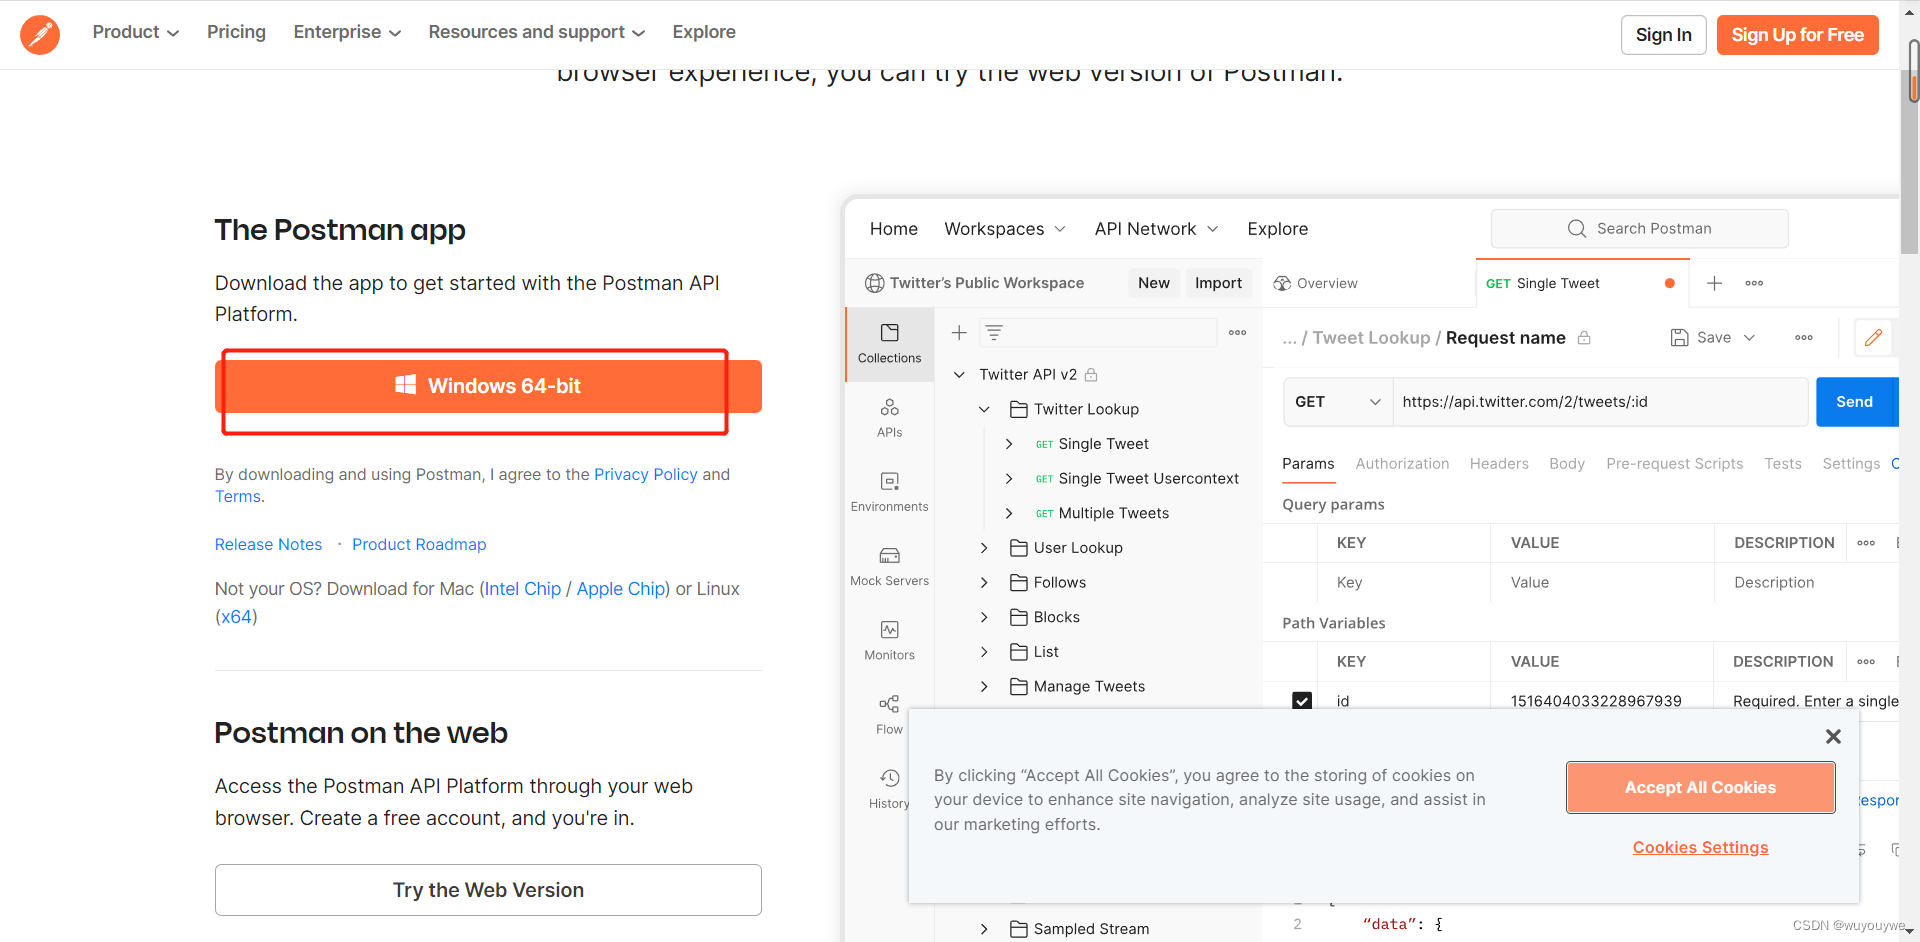Open Path Variables table column options dots
Image resolution: width=1920 pixels, height=942 pixels.
click(x=1866, y=662)
